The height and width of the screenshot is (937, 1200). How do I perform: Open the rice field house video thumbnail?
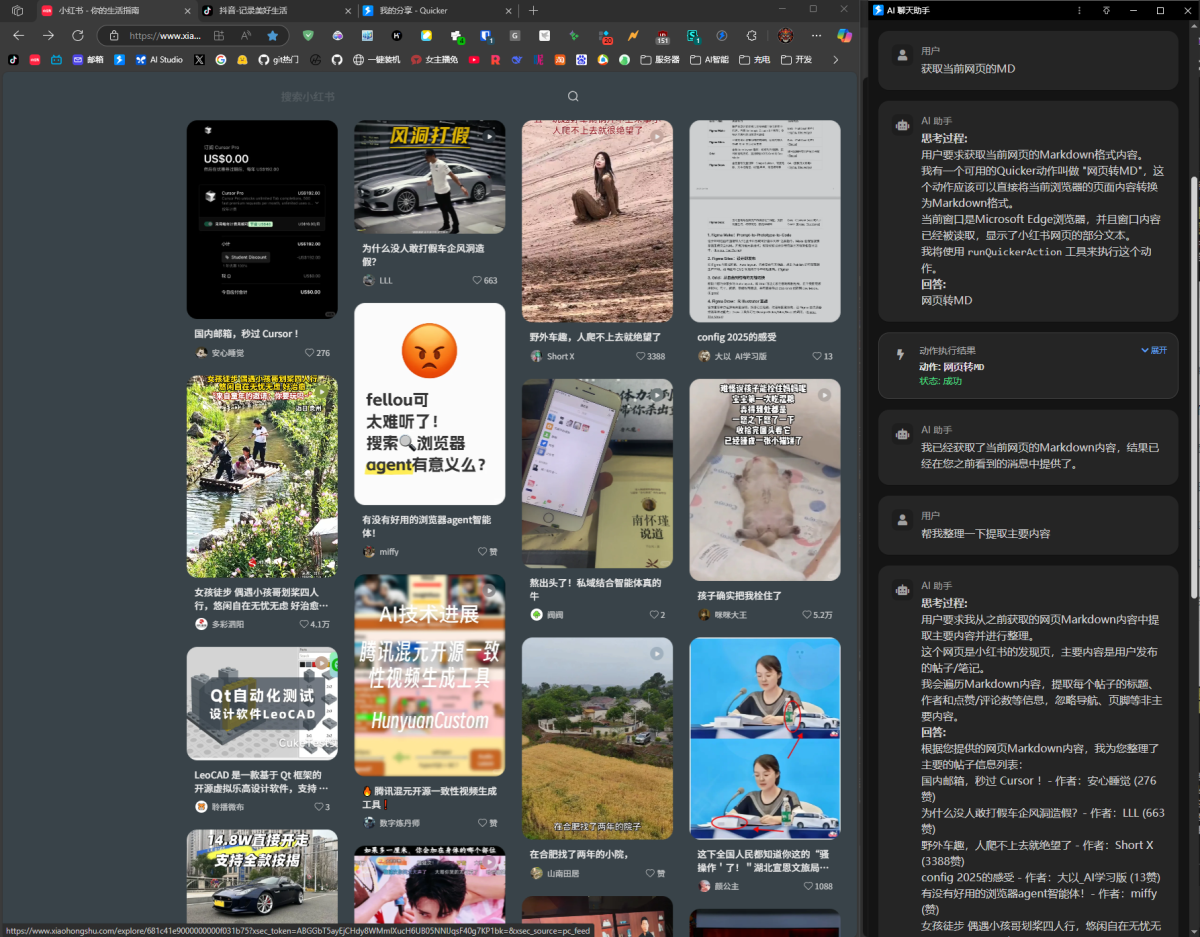click(597, 738)
